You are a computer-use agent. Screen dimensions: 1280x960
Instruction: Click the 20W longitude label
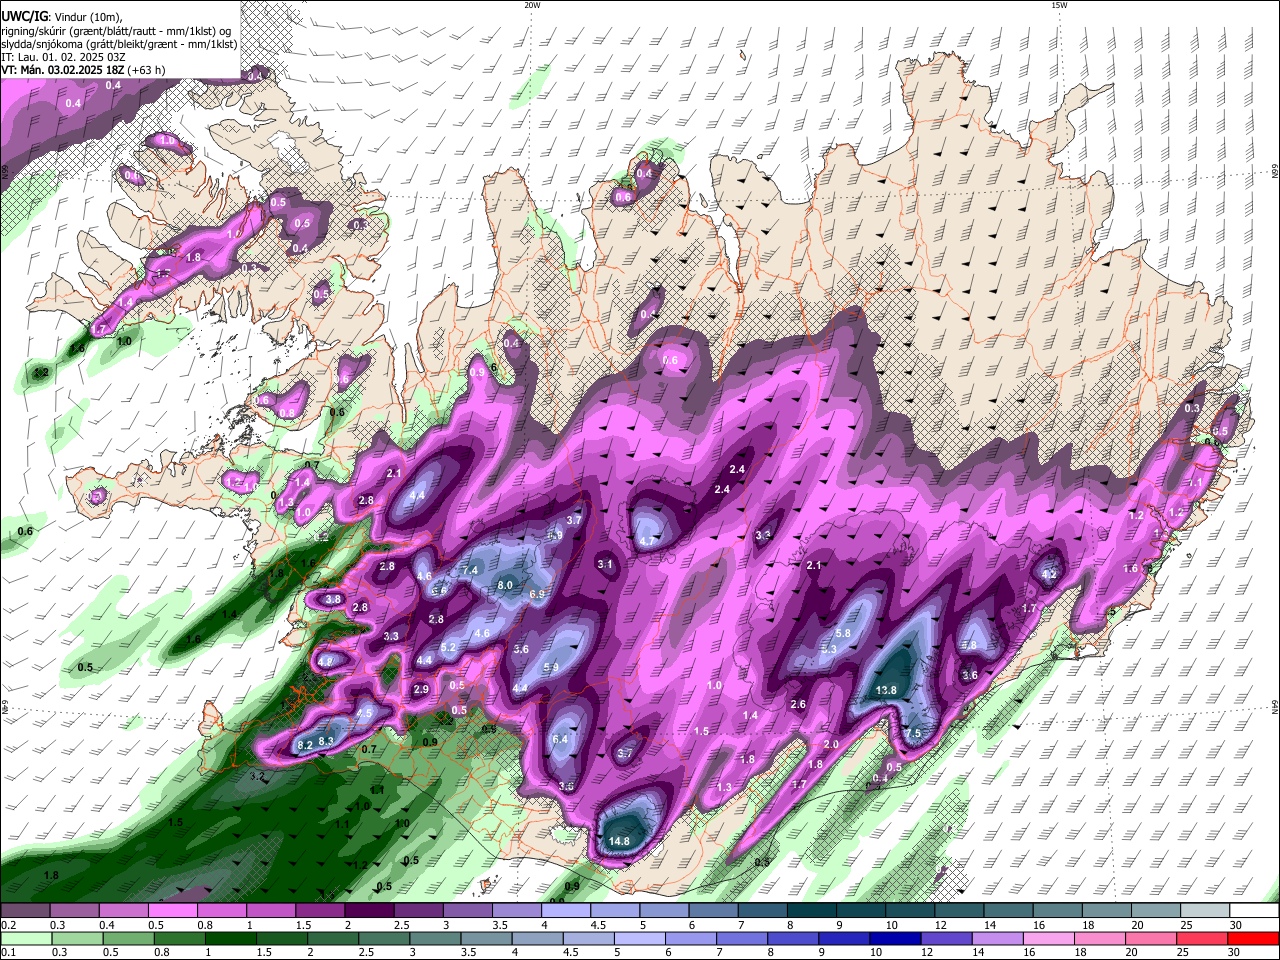(532, 5)
